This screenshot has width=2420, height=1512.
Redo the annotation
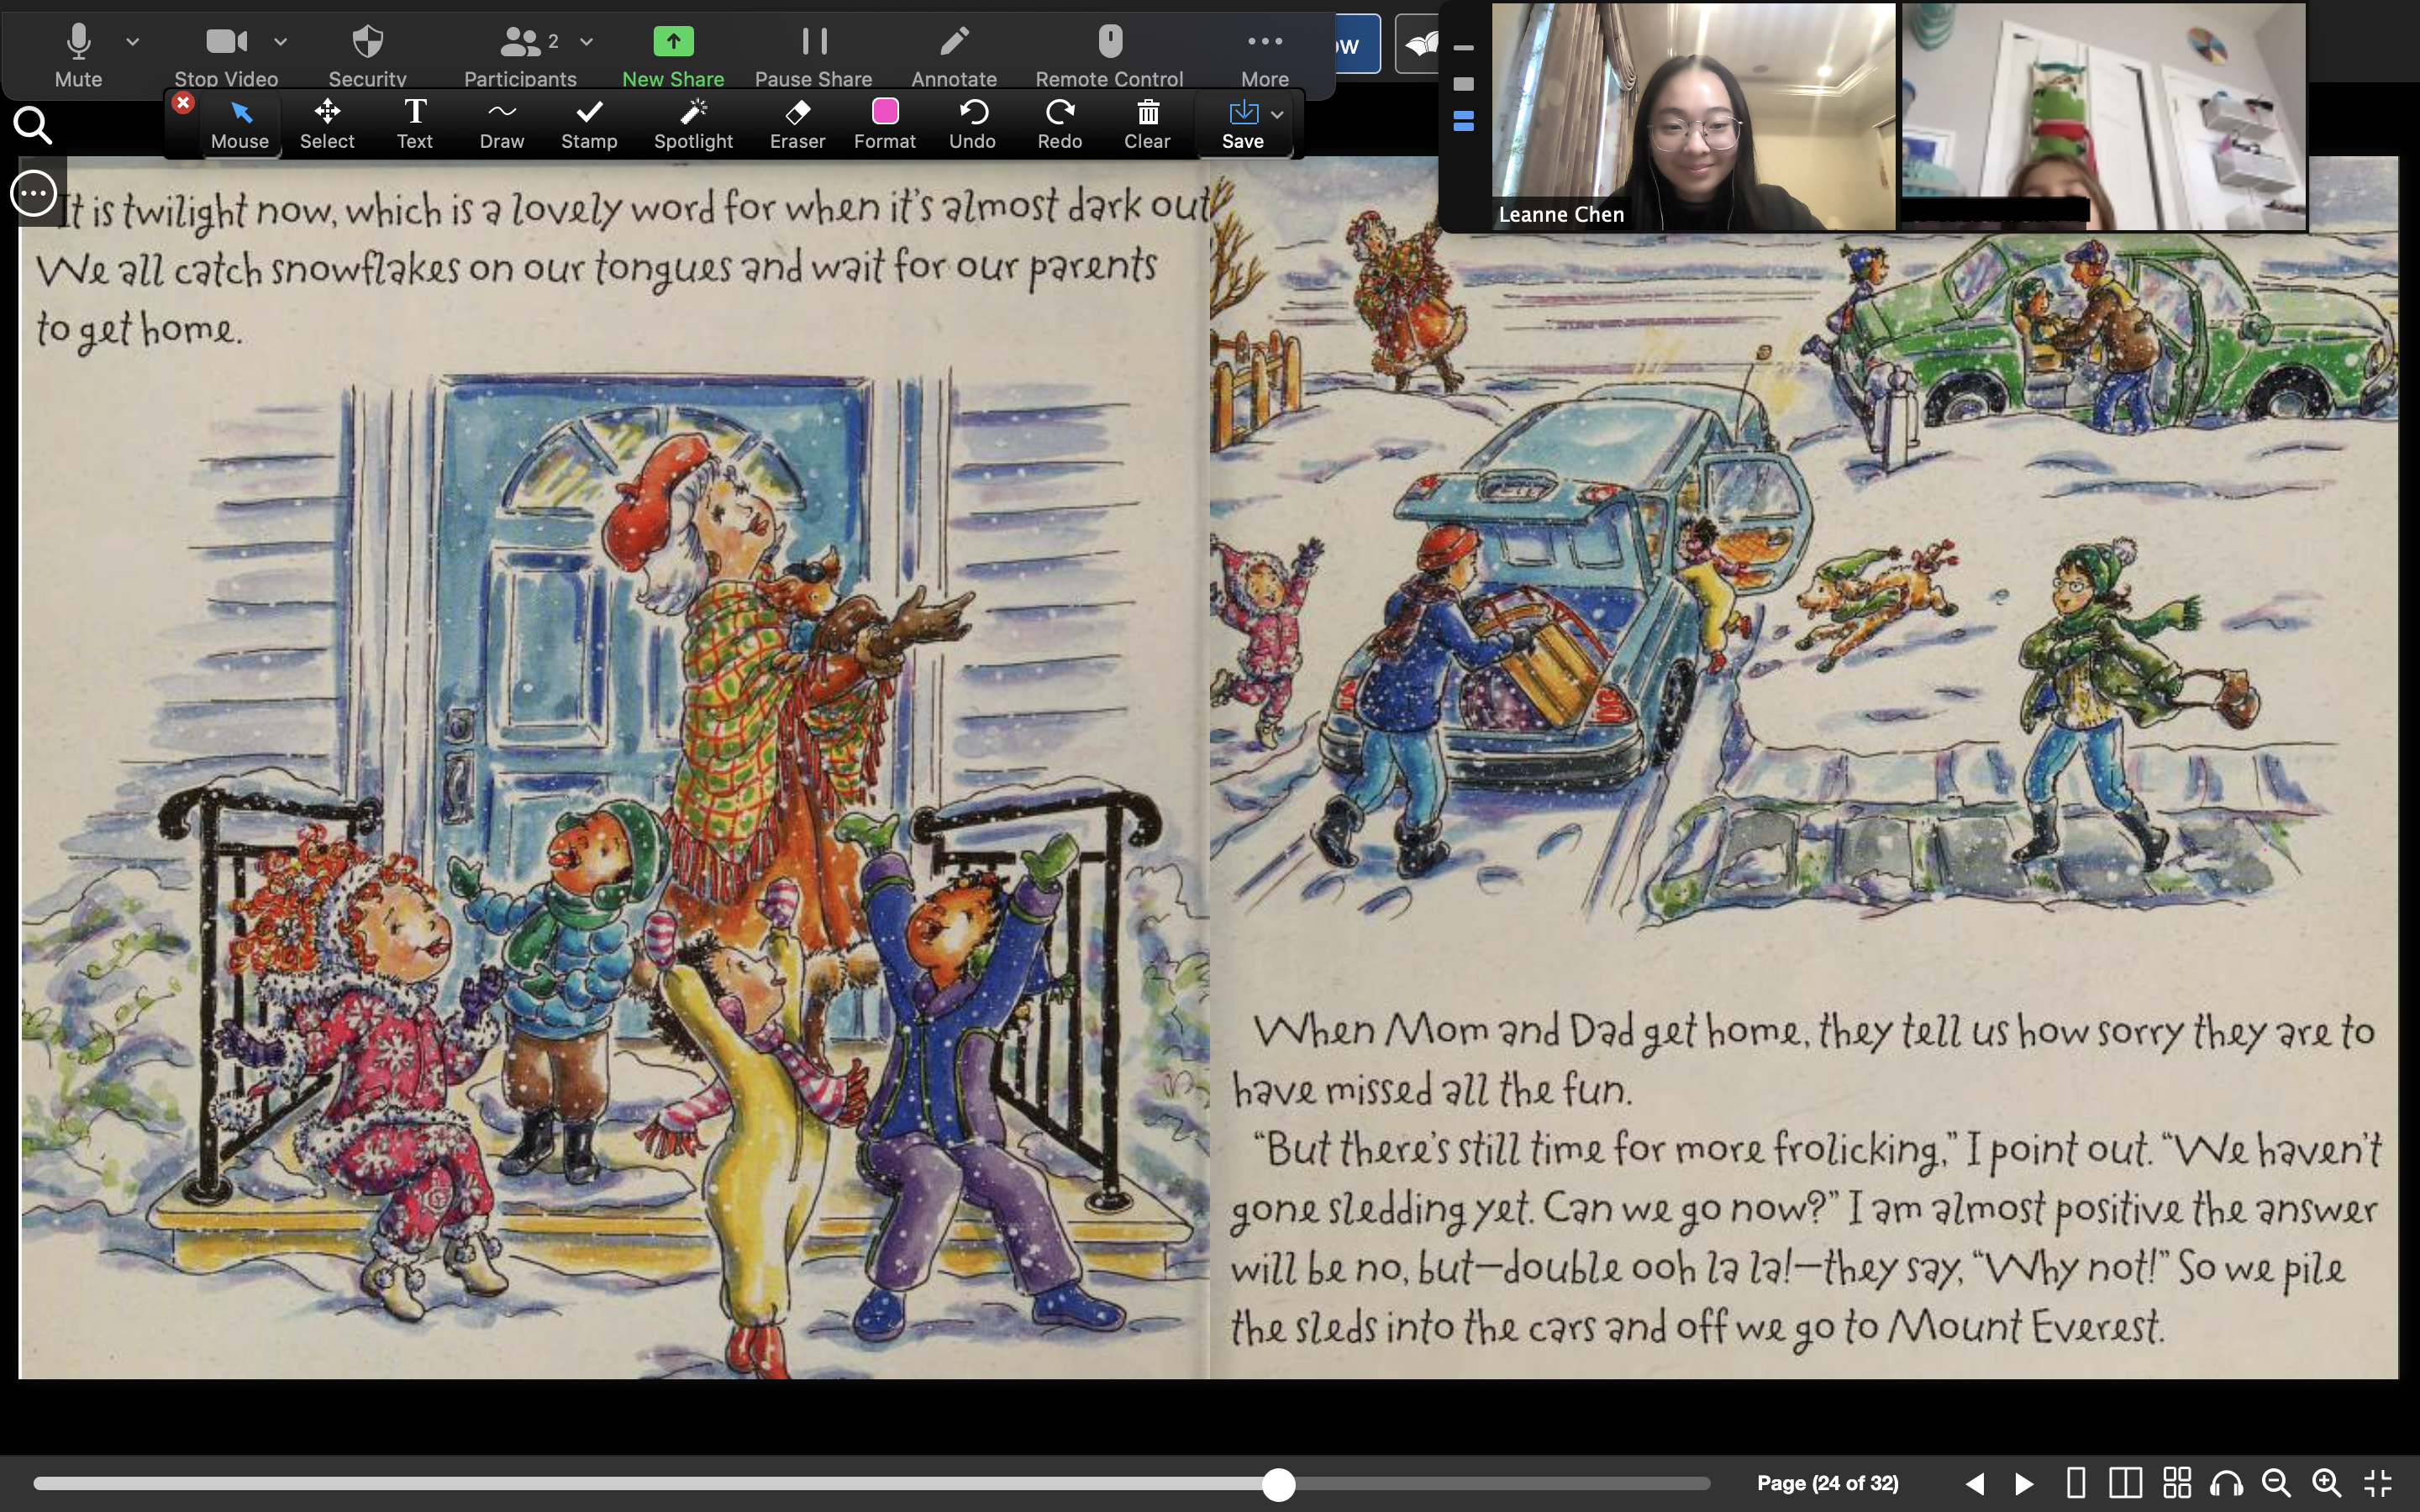(1059, 124)
